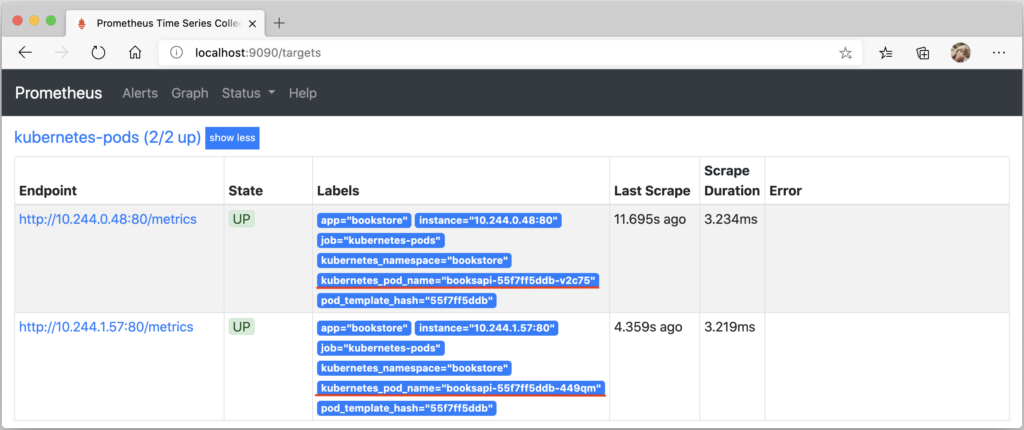Click the 11.695s ago last scrape value
This screenshot has height=430, width=1024.
[650, 220]
